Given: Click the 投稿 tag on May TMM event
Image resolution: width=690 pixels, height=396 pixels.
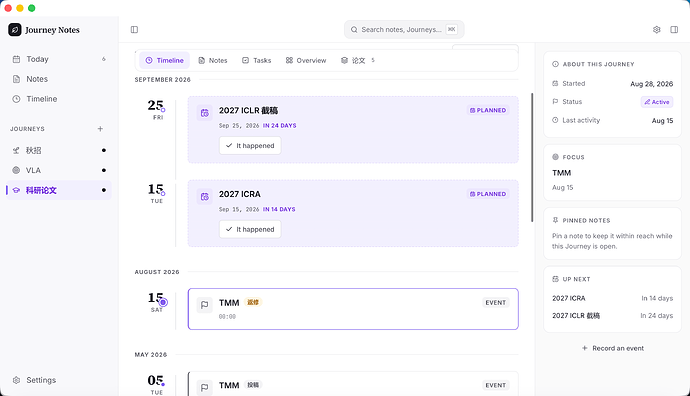Looking at the screenshot, I should tap(253, 385).
